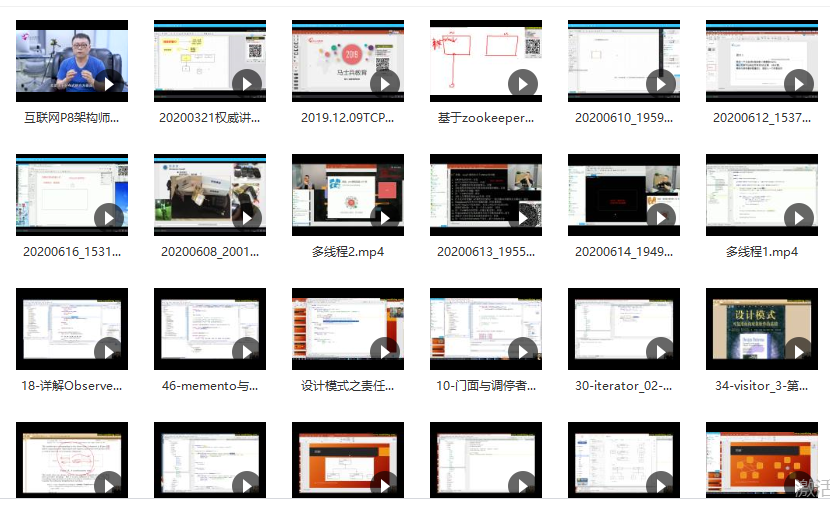
Task: Play the 46-memento与 video
Action: point(247,352)
